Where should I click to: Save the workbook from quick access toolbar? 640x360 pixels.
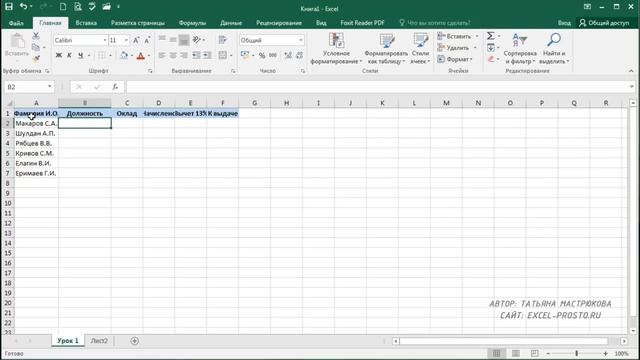(x=9, y=7)
